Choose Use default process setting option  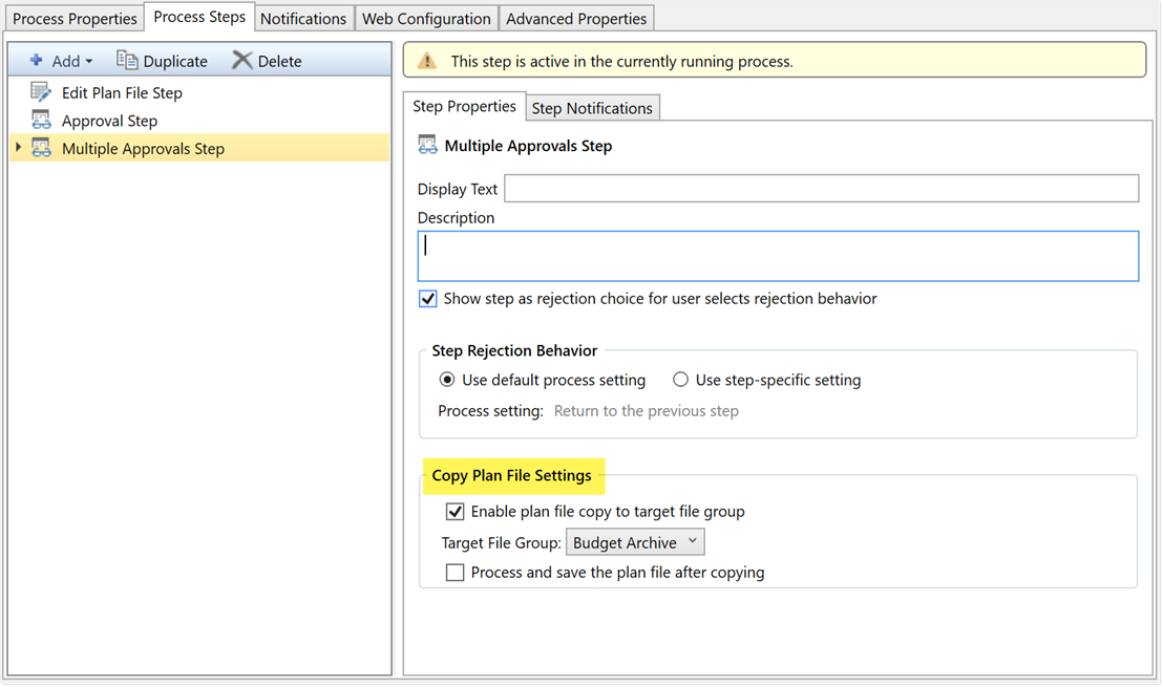tap(447, 380)
